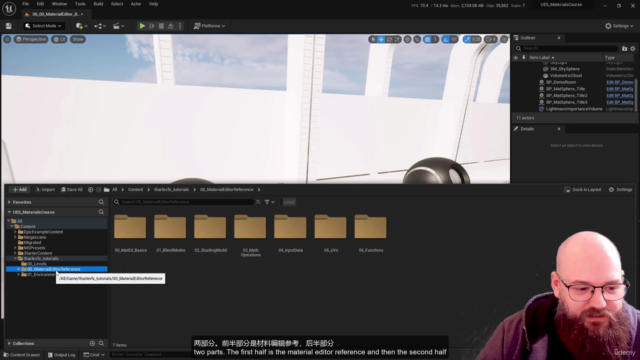Select BP_DemoRoom in the Outliner
Image resolution: width=640 pixels, height=360 pixels.
pos(561,82)
